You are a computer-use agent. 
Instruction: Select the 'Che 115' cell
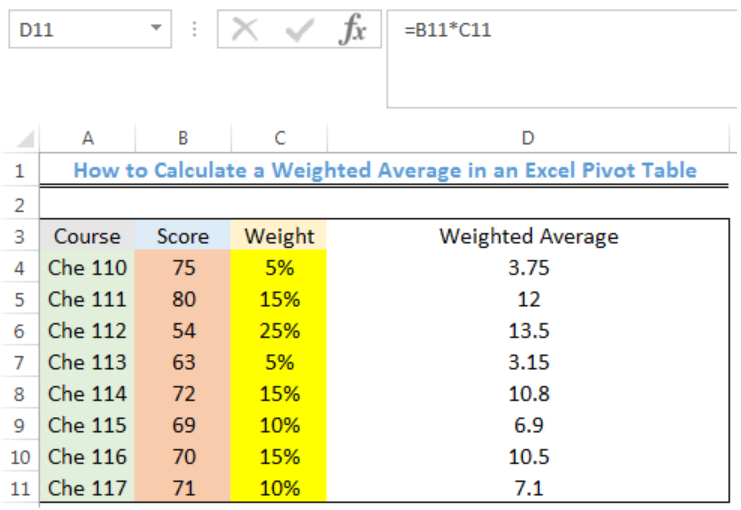pos(87,425)
